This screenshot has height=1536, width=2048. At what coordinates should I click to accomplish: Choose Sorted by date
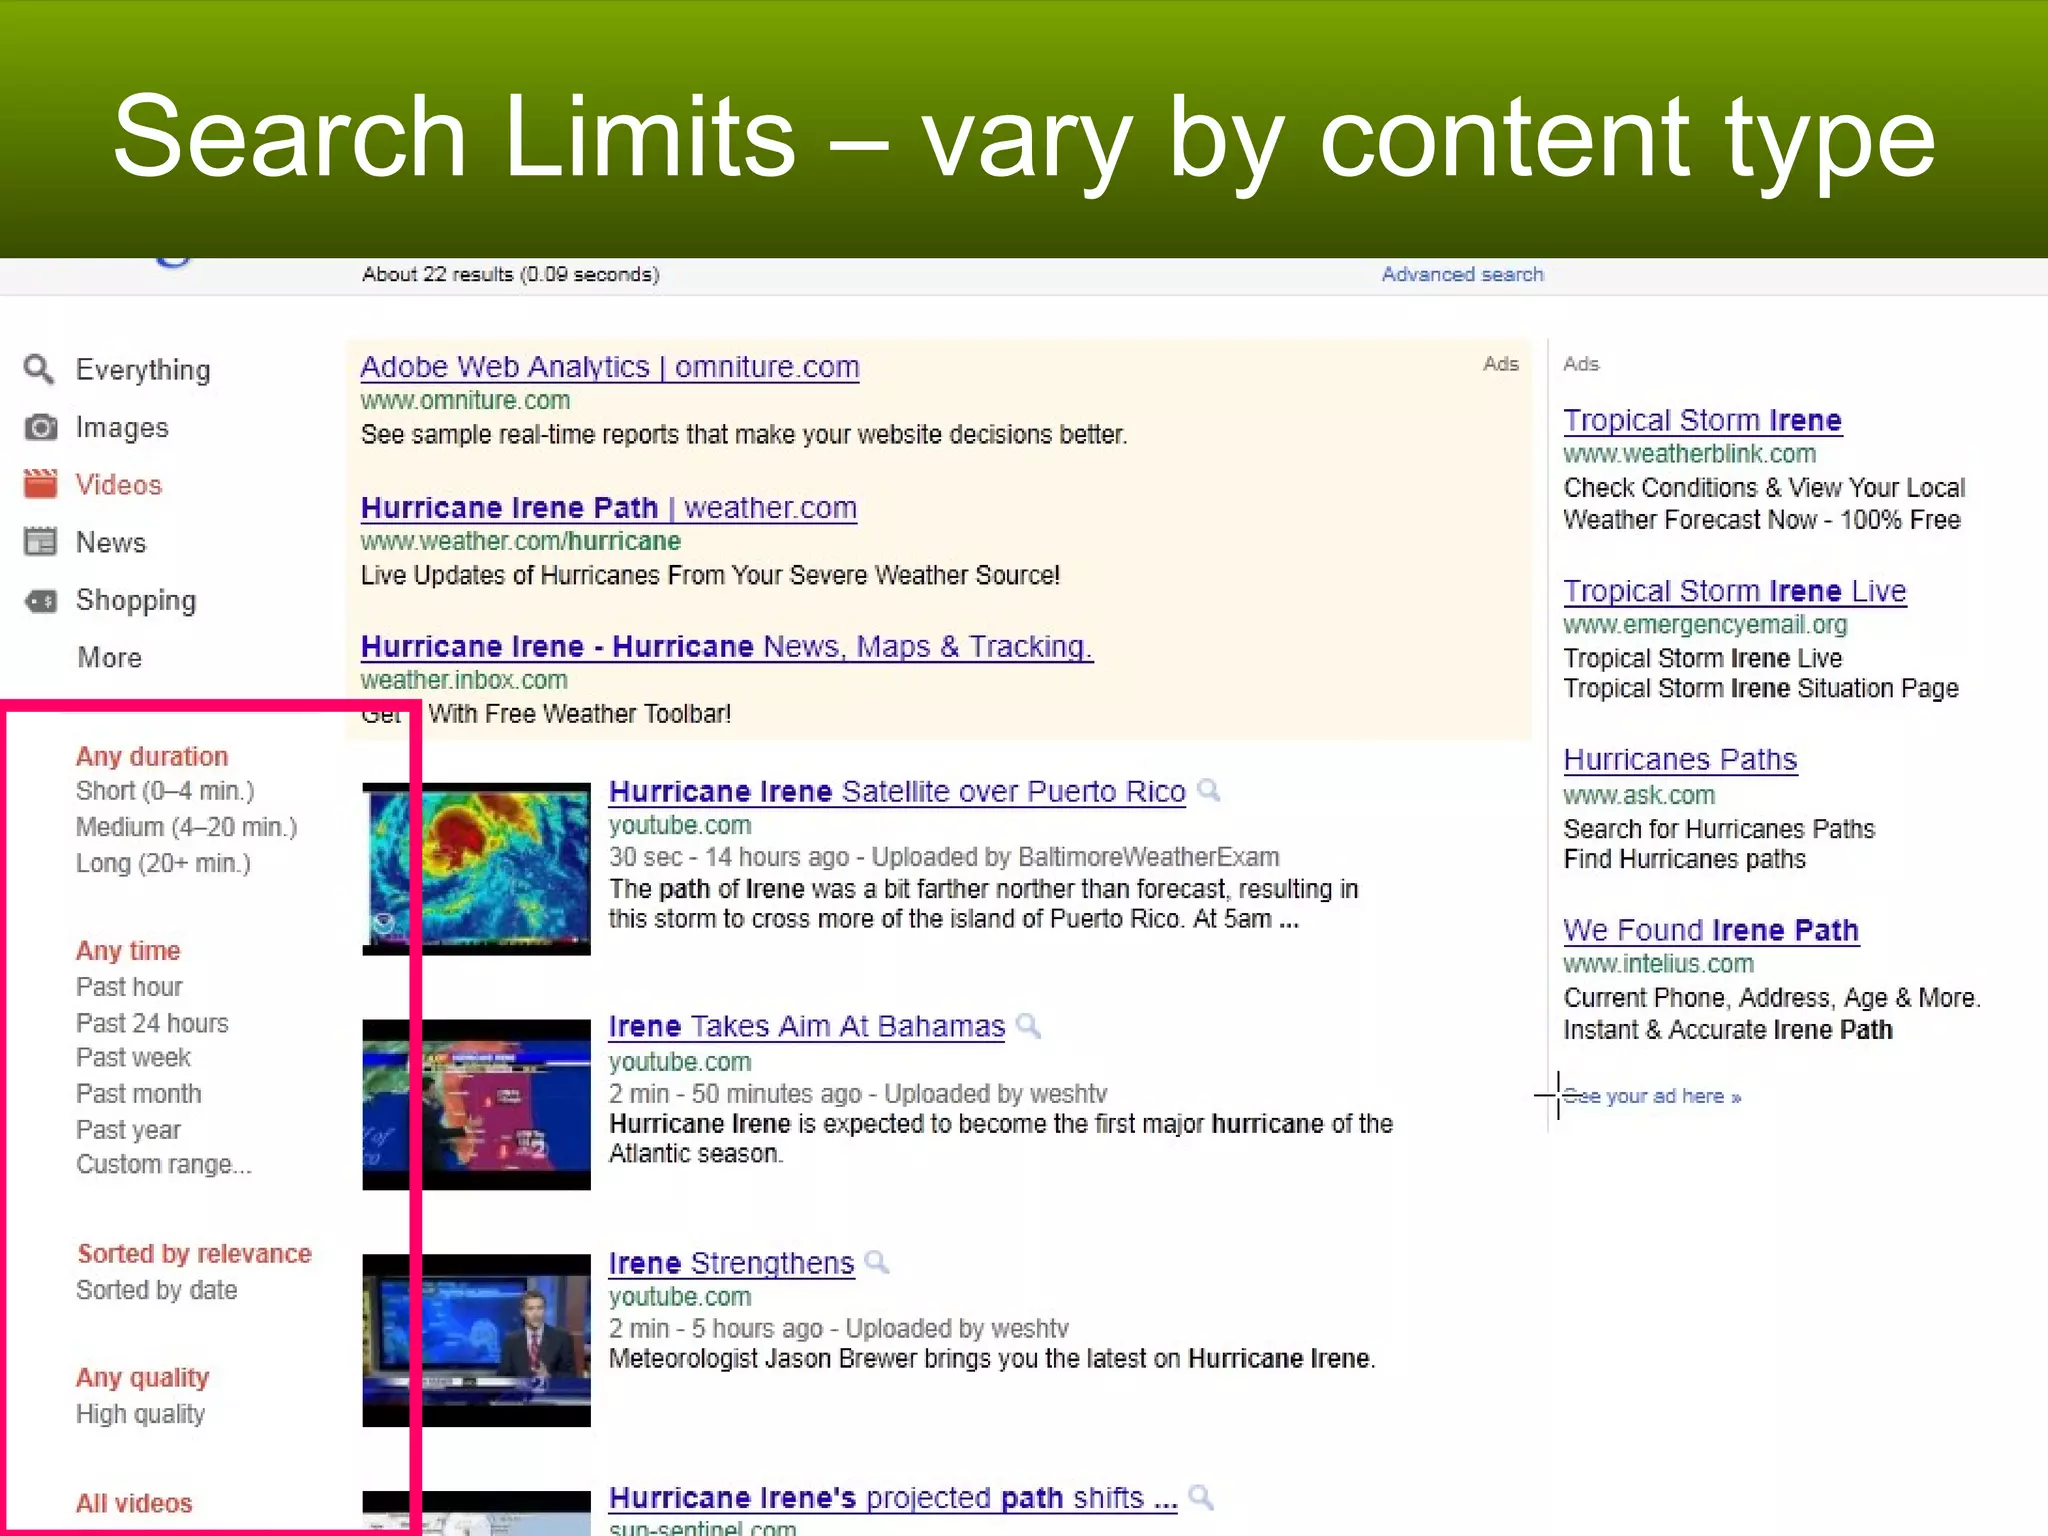pyautogui.click(x=157, y=1290)
